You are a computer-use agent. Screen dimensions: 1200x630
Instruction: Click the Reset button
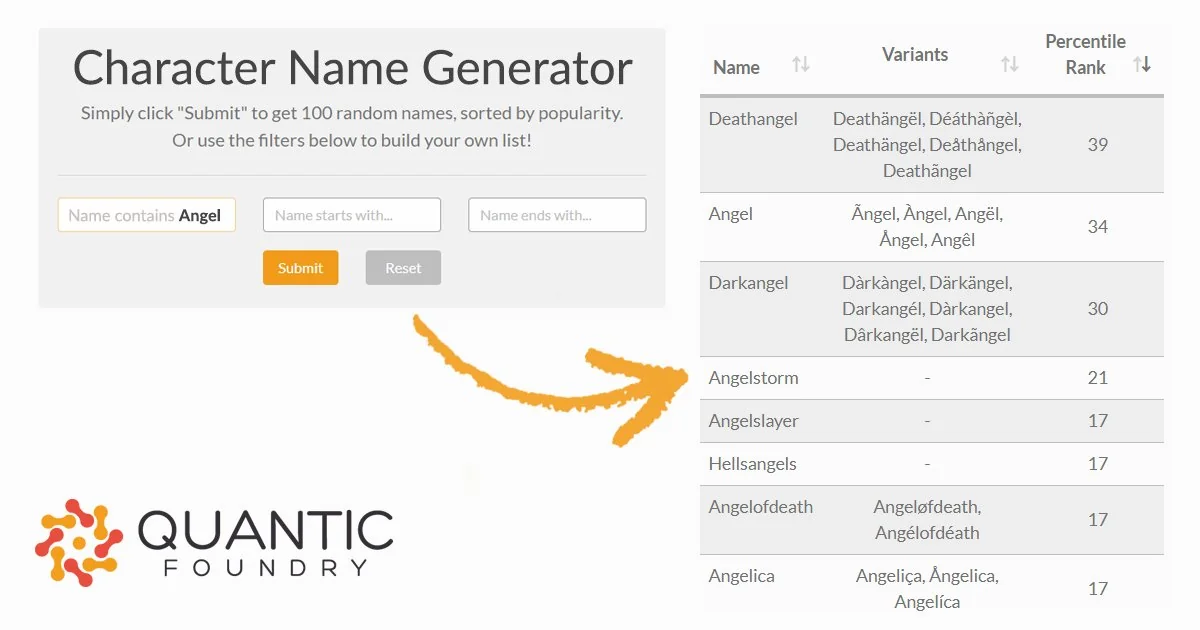pos(403,267)
